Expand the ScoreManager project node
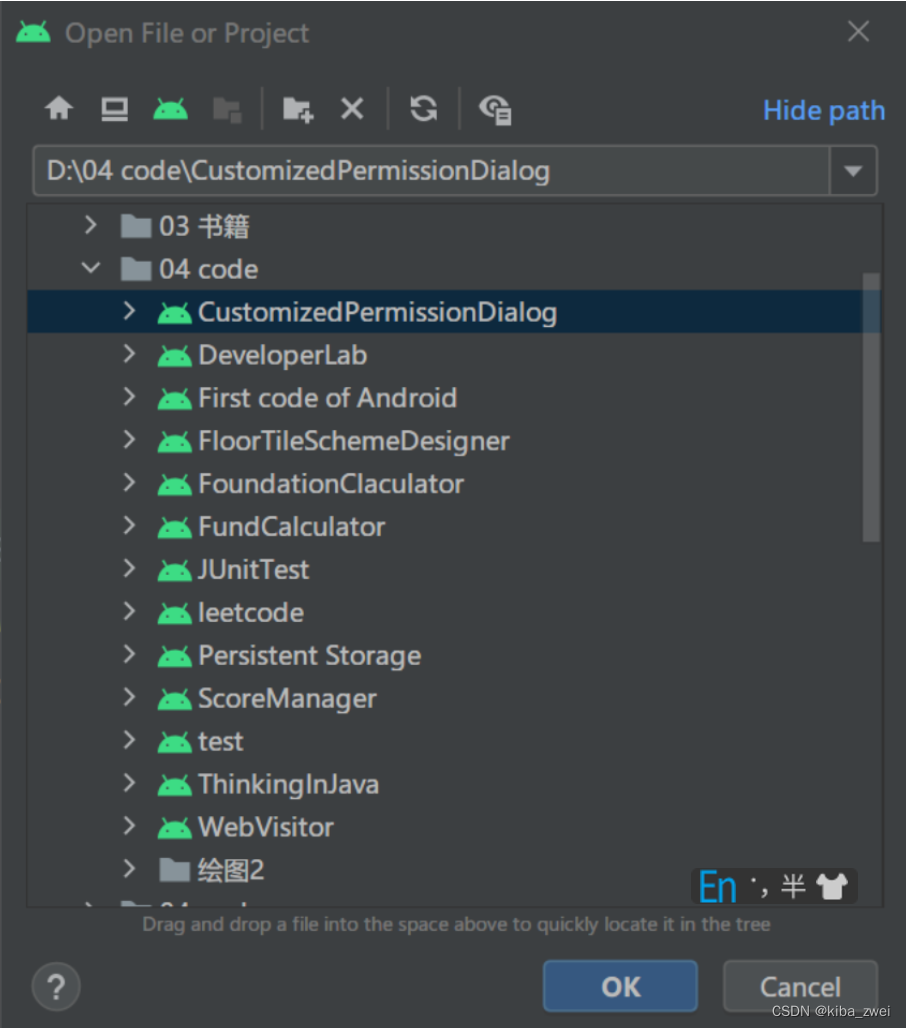Screen dimensions: 906x1028 pos(129,698)
